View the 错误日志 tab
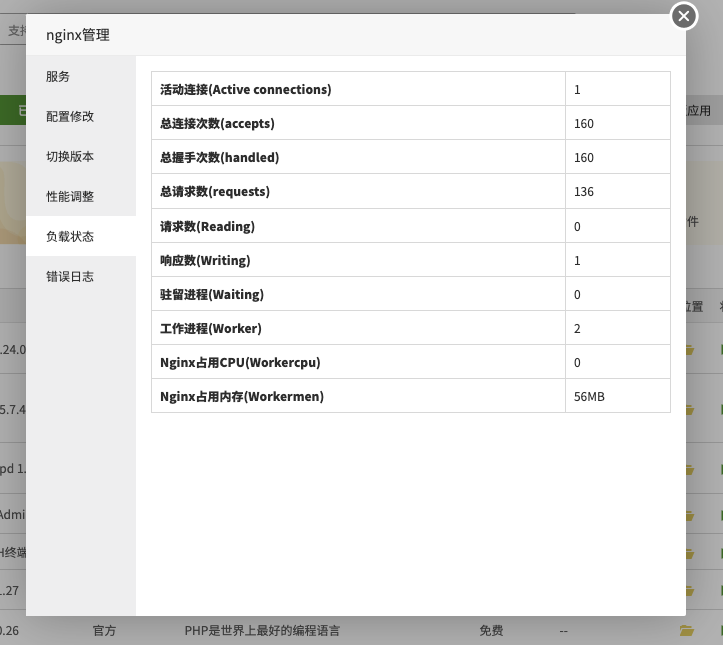This screenshot has width=723, height=645. [x=81, y=276]
